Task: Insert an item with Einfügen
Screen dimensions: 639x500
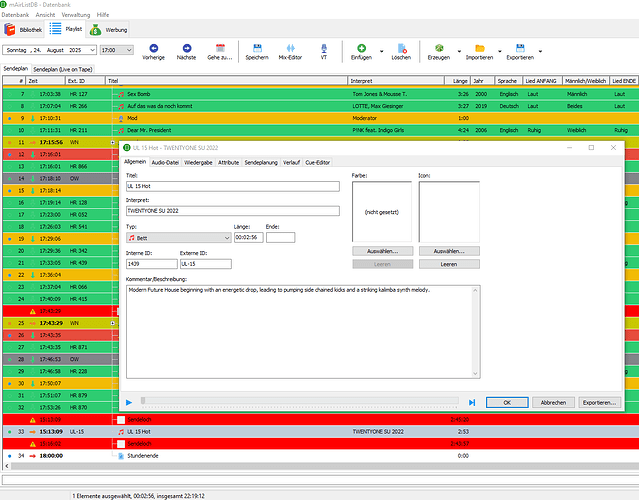Action: click(x=361, y=52)
